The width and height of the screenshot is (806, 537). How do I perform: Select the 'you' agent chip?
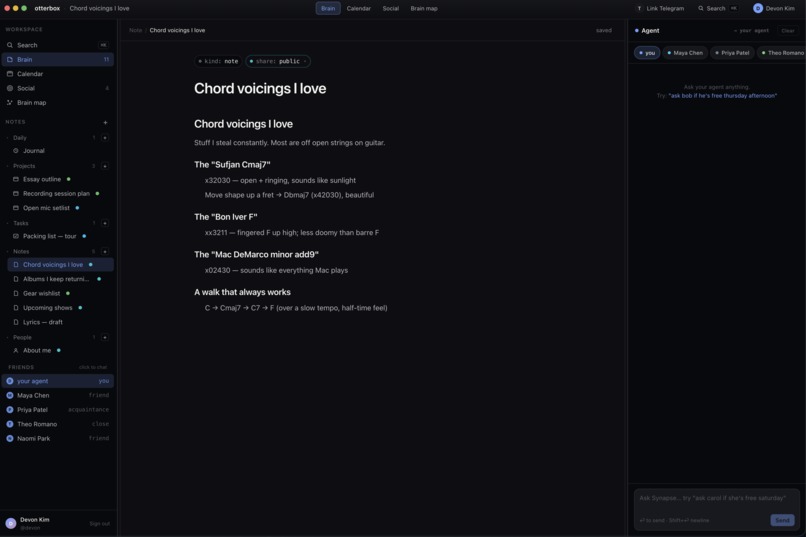(x=647, y=53)
